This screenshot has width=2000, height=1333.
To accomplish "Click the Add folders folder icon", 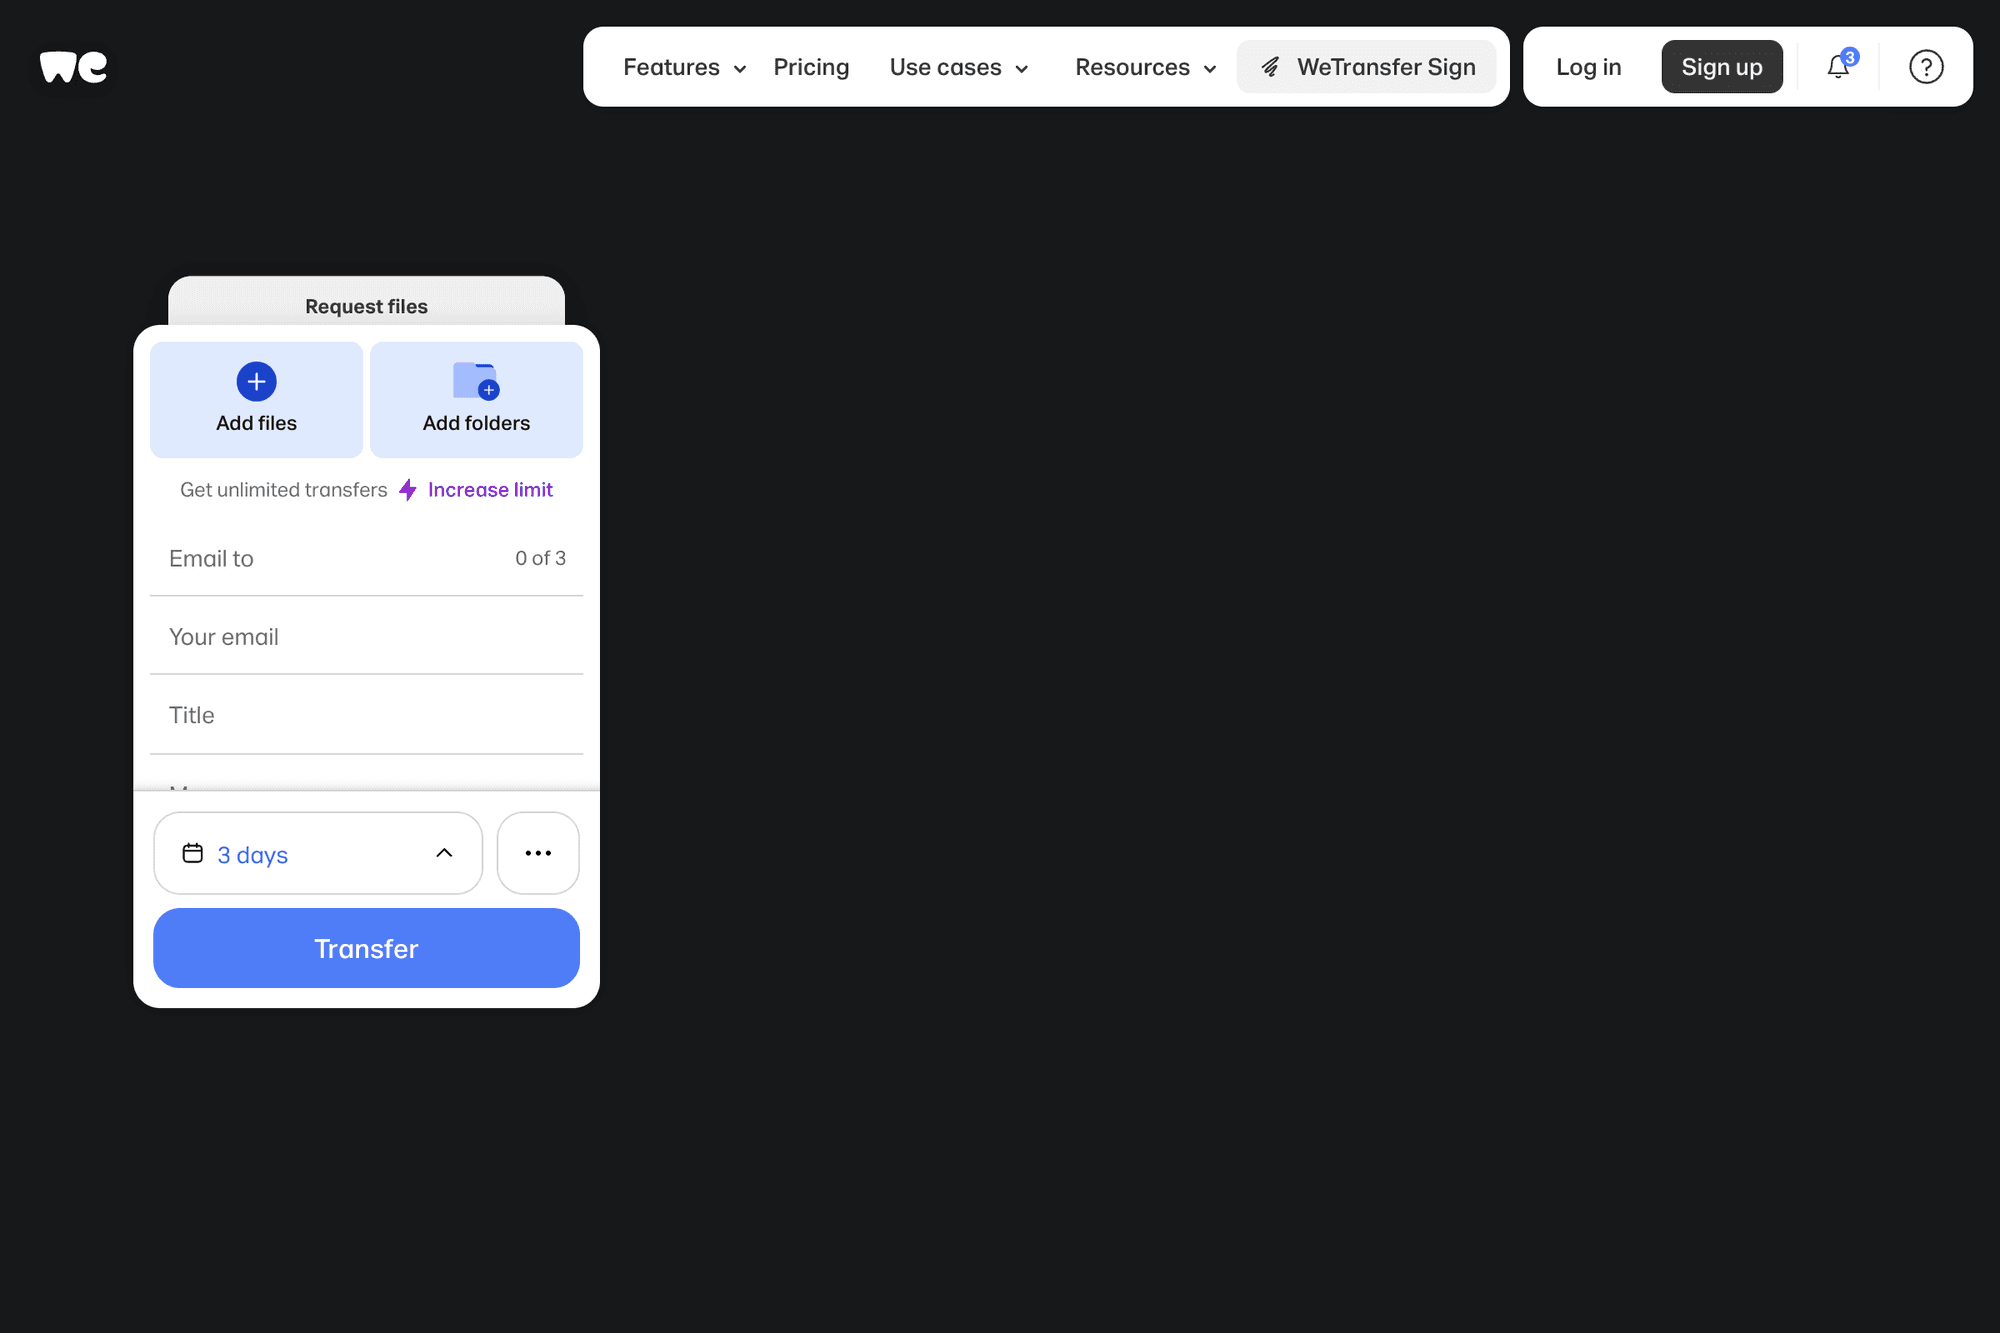I will pos(476,381).
